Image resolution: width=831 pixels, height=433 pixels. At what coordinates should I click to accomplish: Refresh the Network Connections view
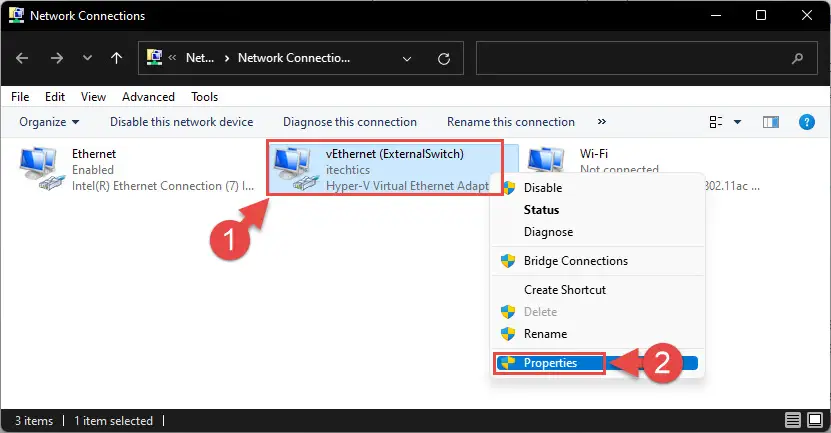pyautogui.click(x=444, y=58)
